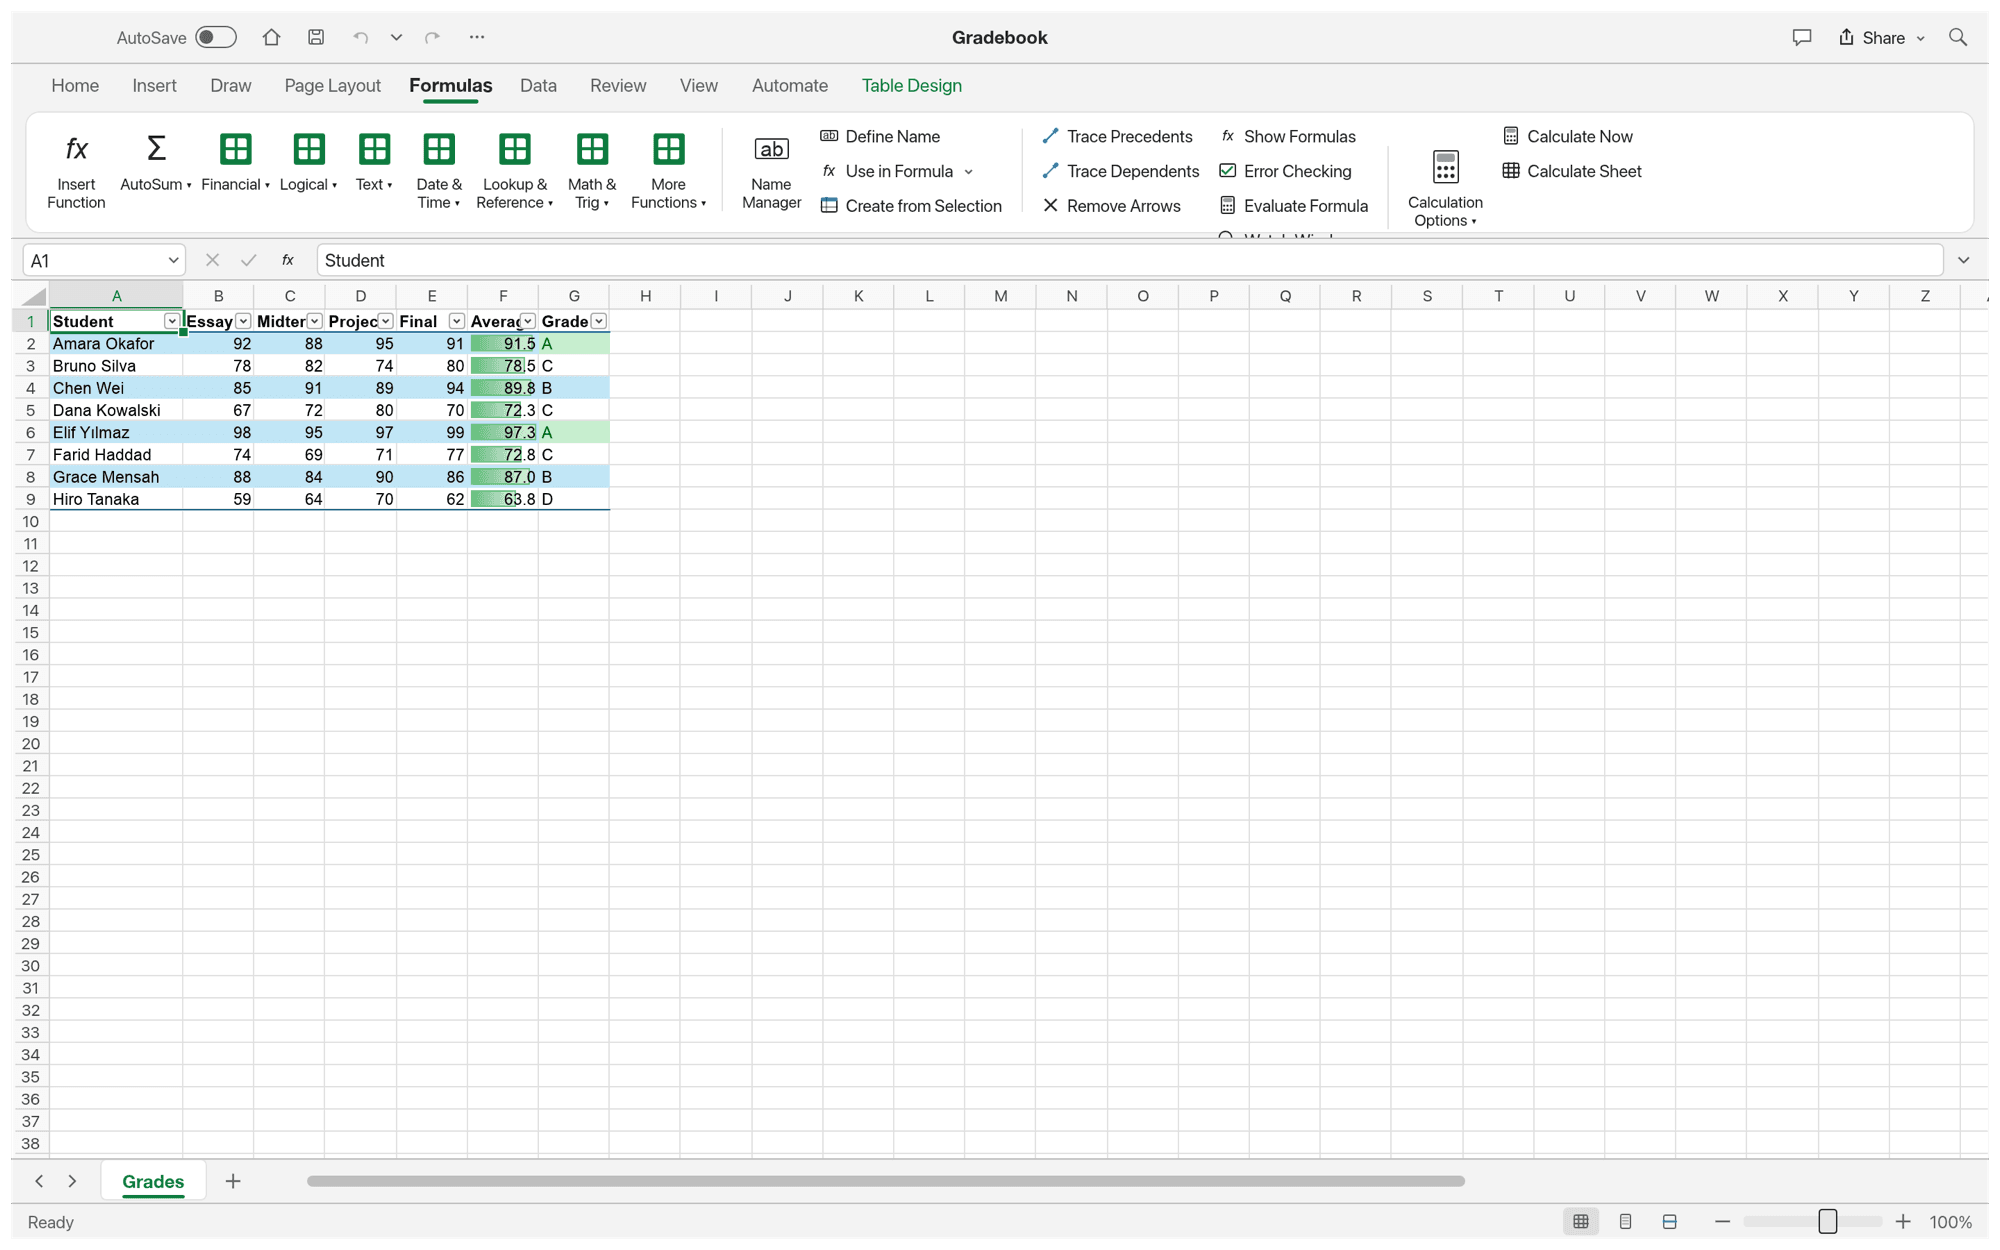
Task: Click Calculate Now
Action: click(x=1568, y=136)
